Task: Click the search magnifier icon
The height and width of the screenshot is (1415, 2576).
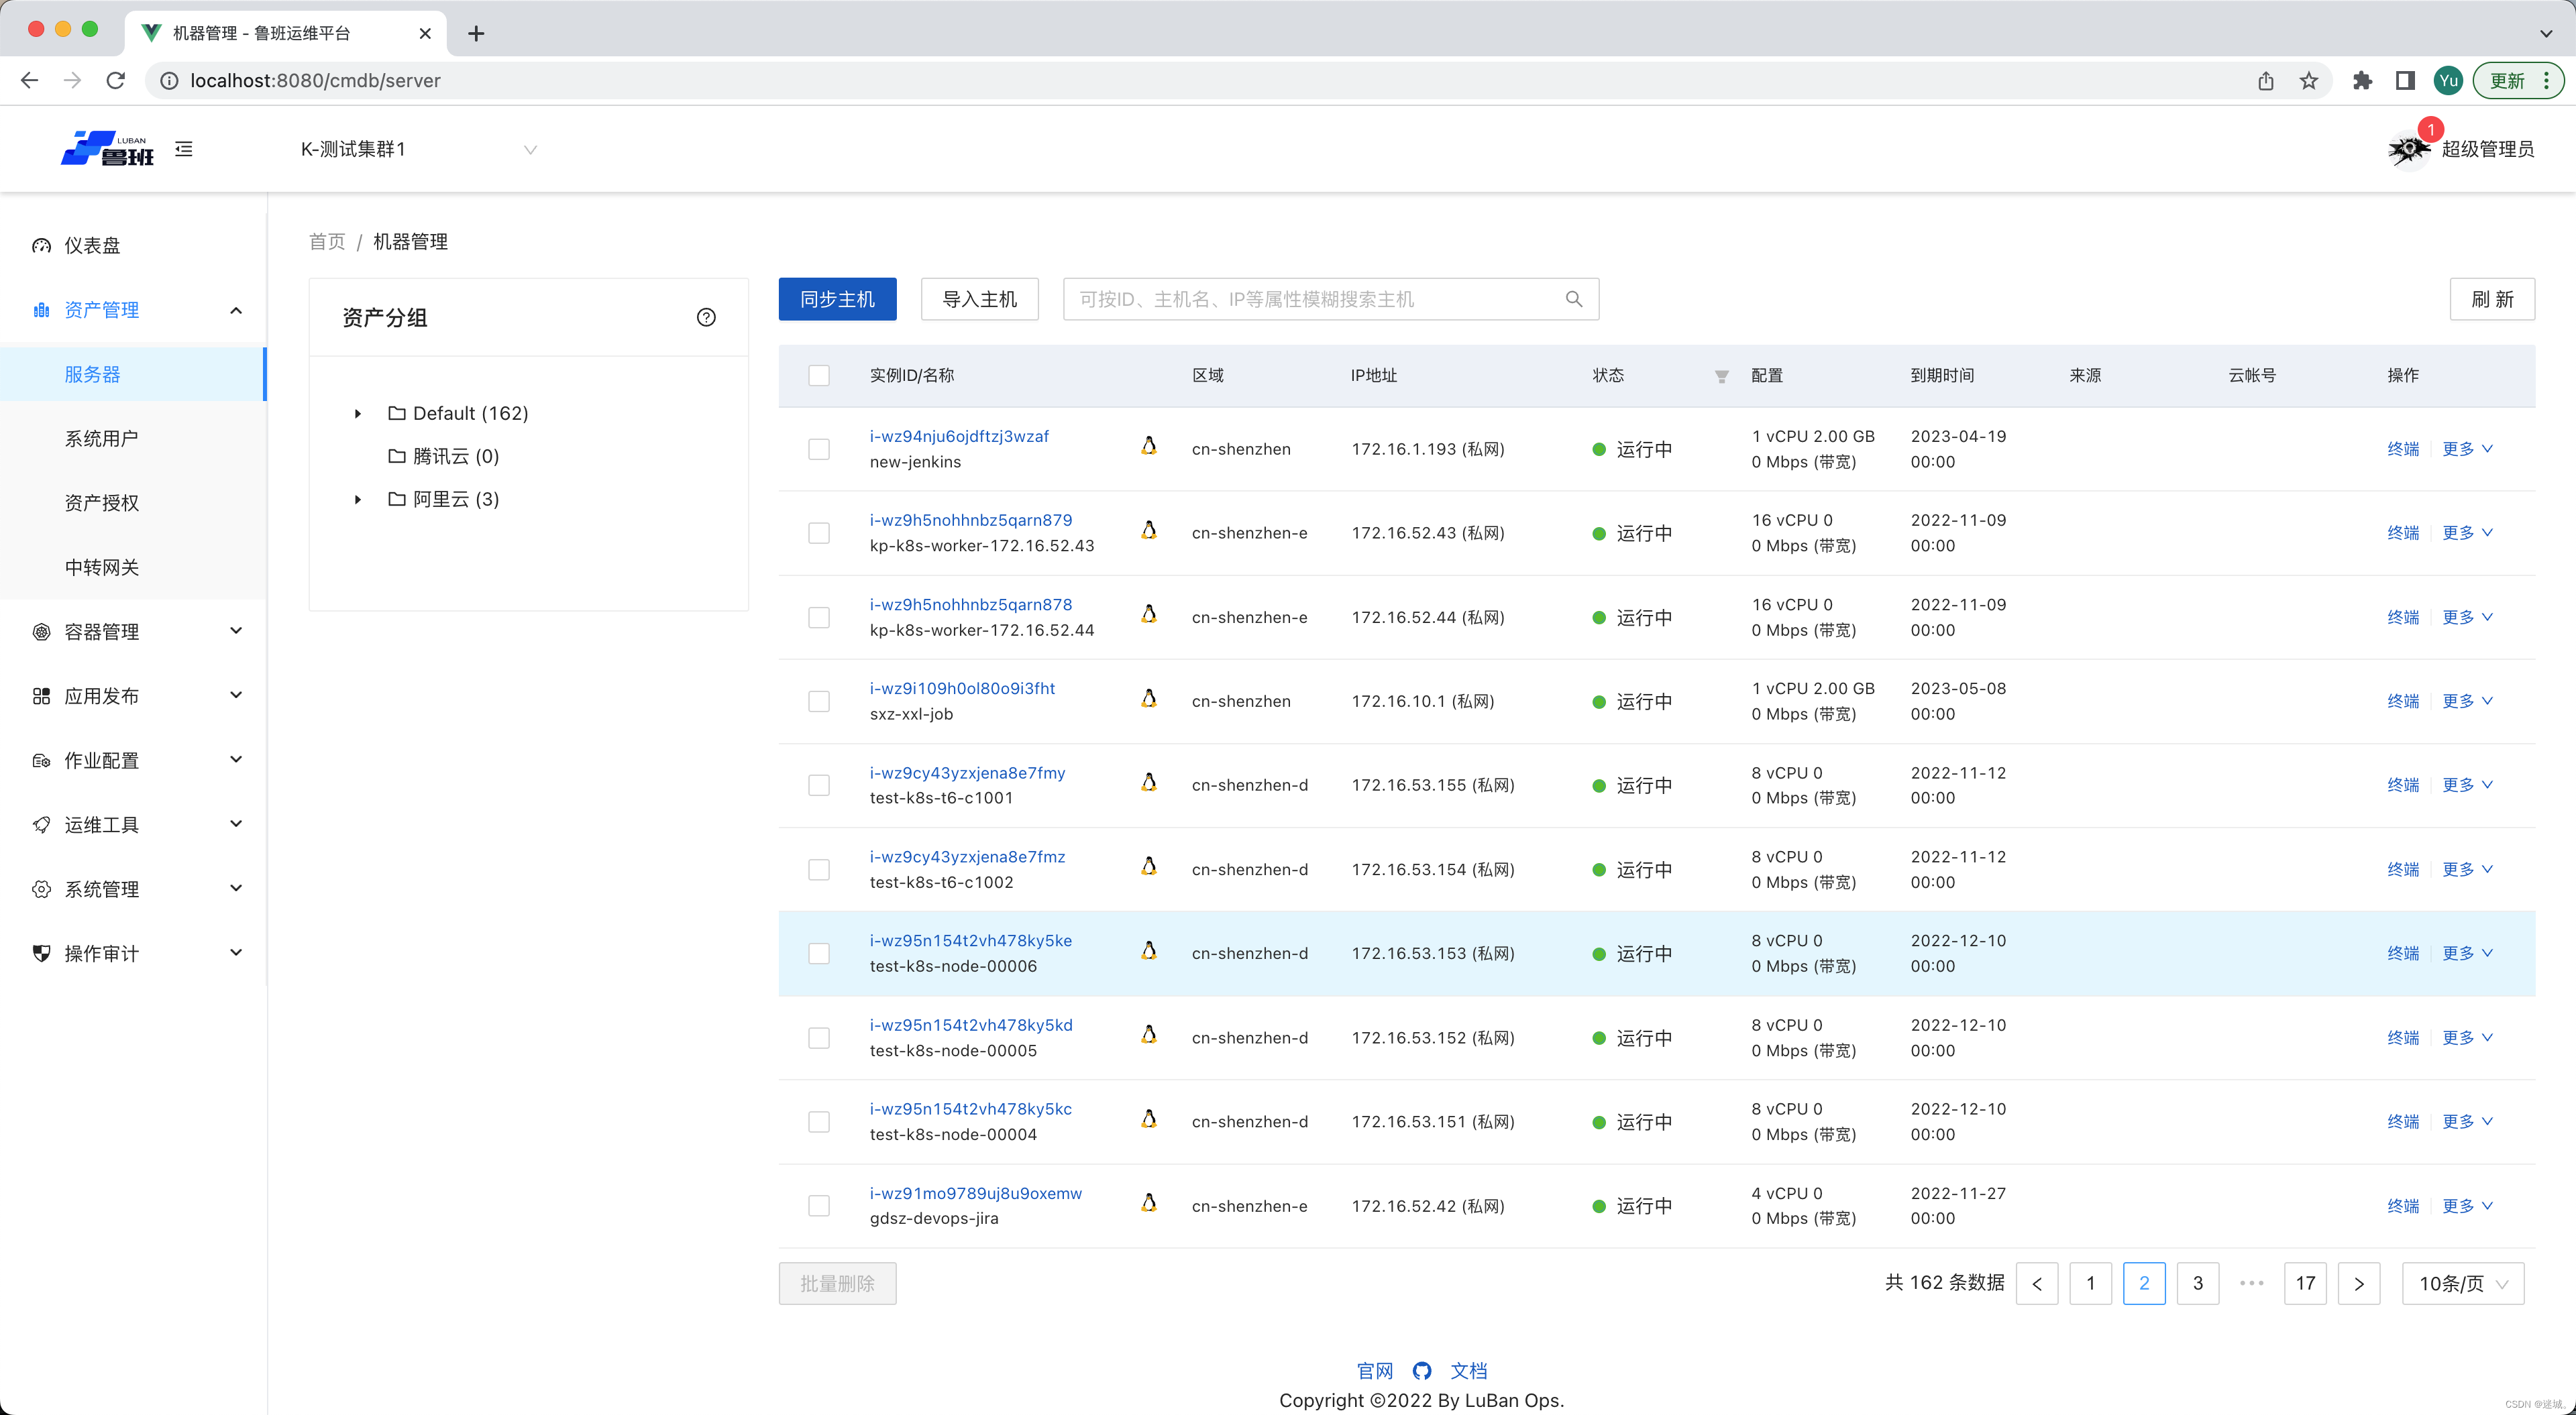Action: point(1574,299)
